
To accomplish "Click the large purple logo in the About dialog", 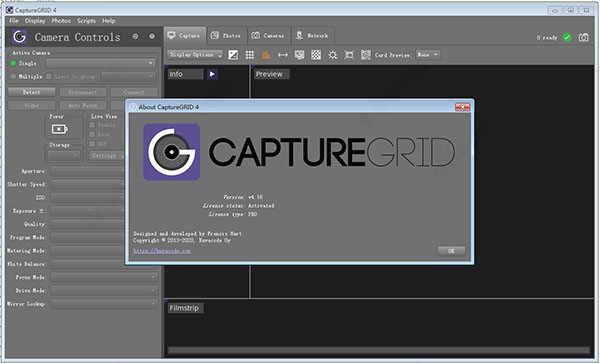I will (172, 152).
